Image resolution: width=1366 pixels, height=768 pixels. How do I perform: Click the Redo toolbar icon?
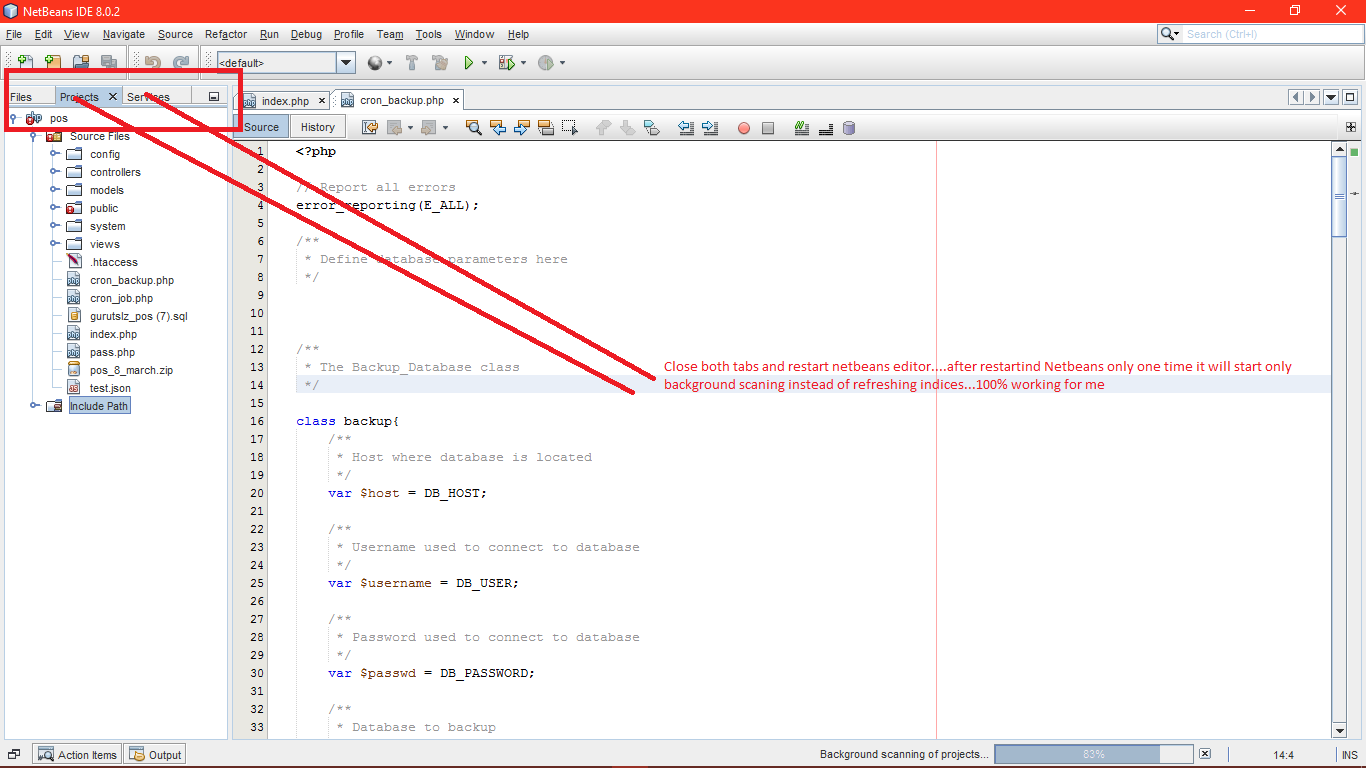[x=181, y=62]
